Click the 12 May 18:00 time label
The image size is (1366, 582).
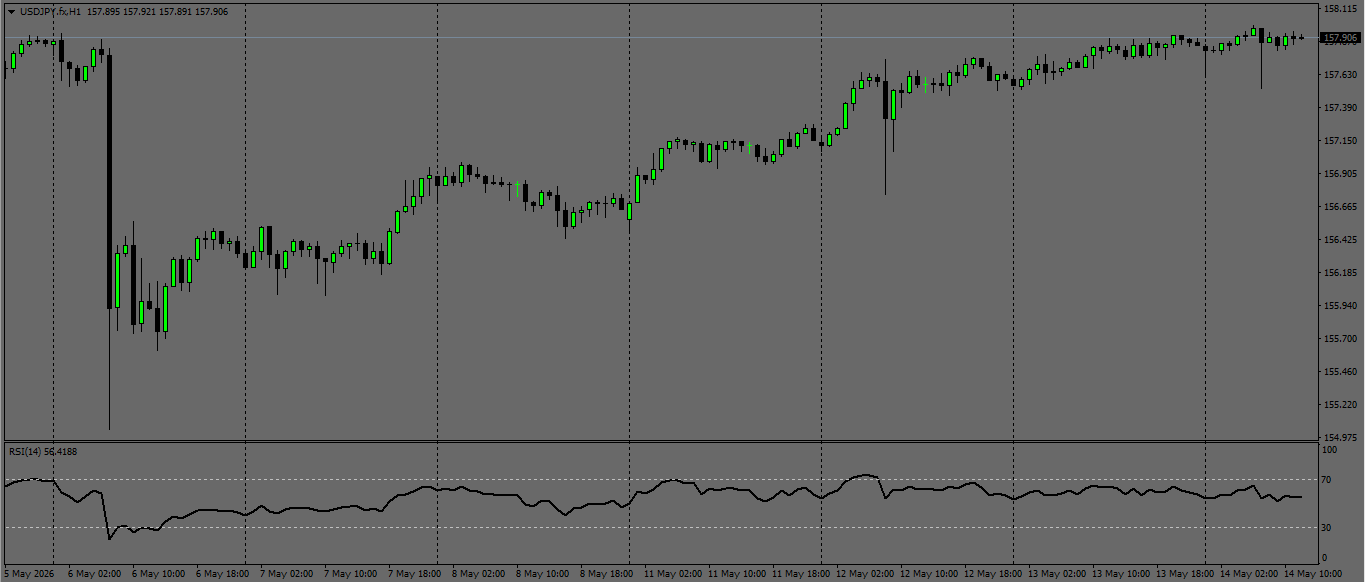[992, 574]
